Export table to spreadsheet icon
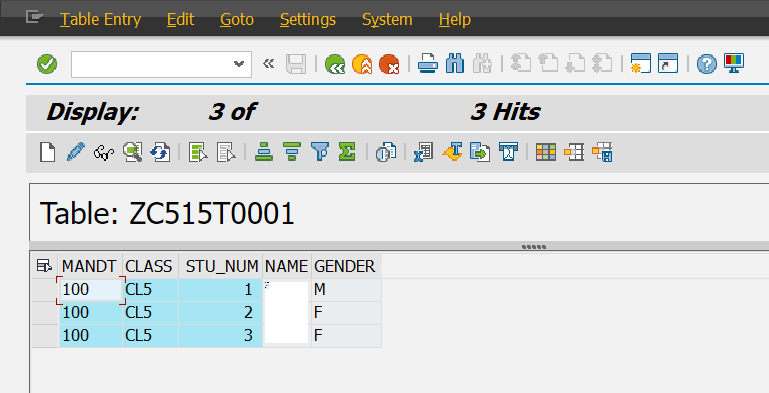This screenshot has width=769, height=393. click(423, 152)
